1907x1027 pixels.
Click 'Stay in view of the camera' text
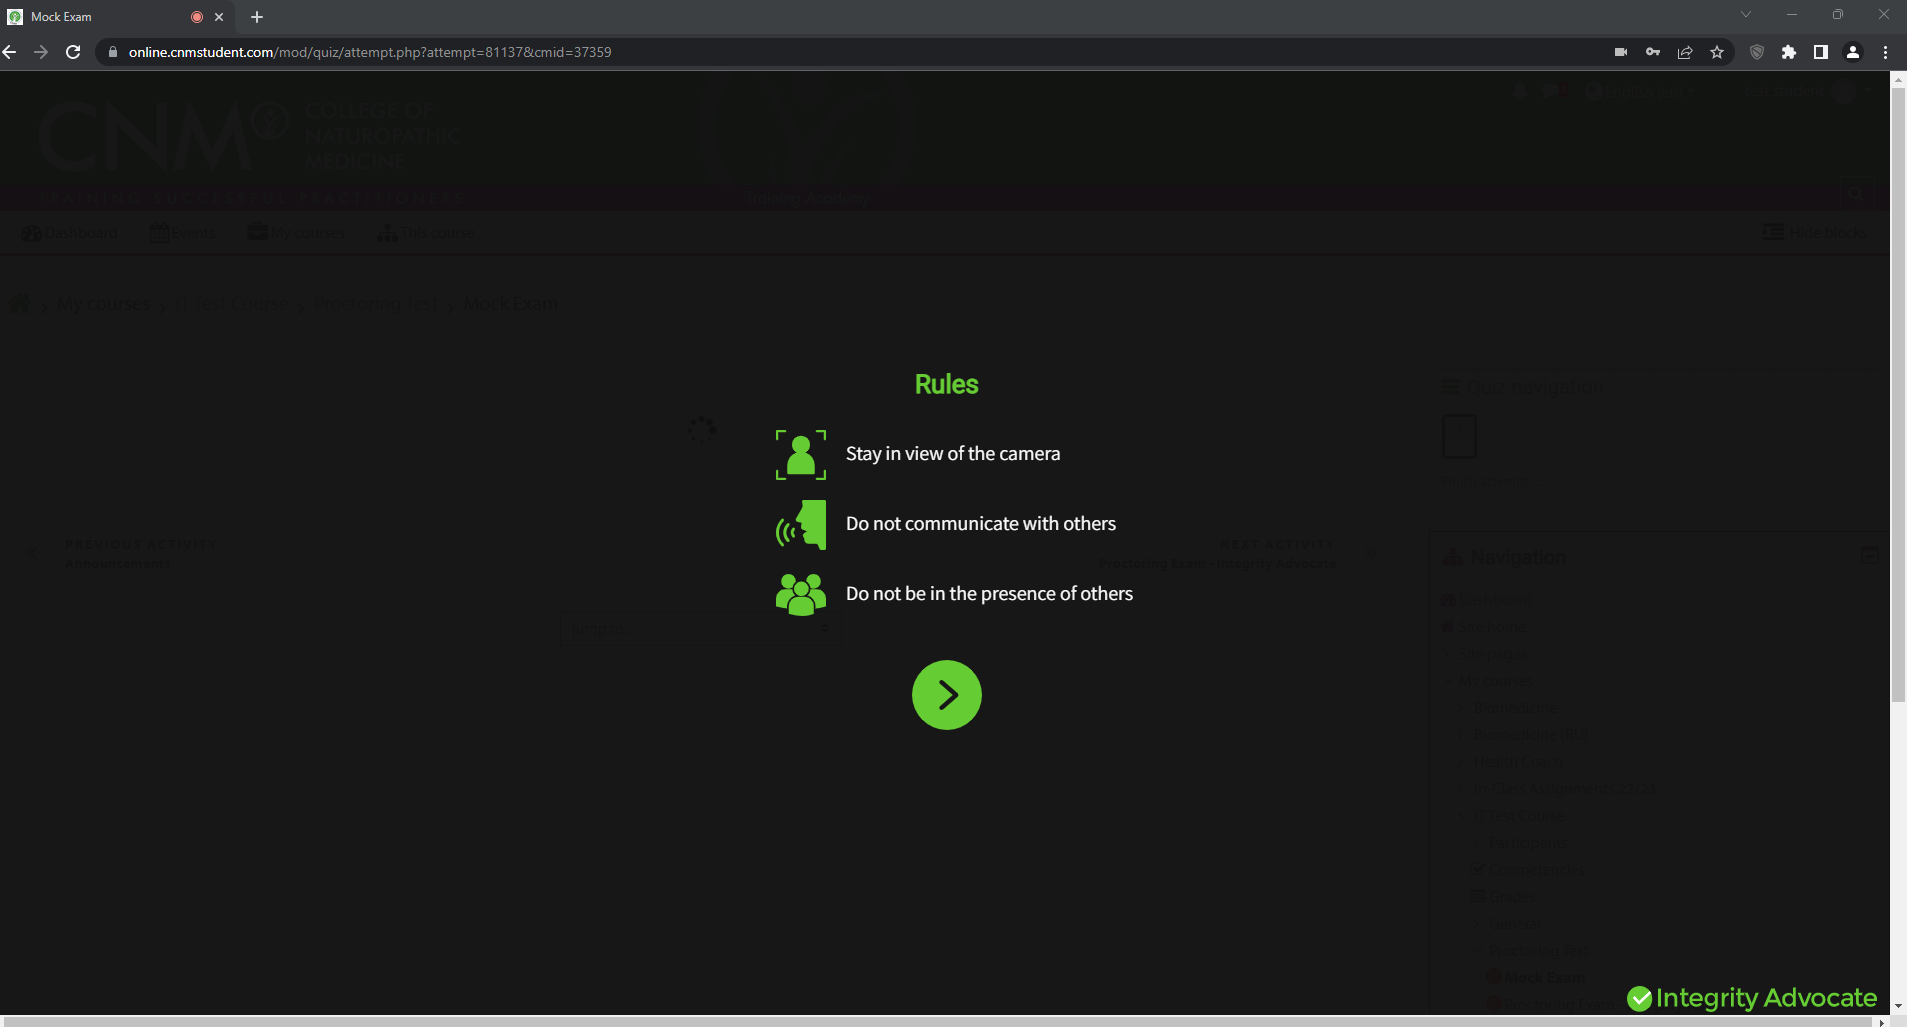tap(953, 454)
